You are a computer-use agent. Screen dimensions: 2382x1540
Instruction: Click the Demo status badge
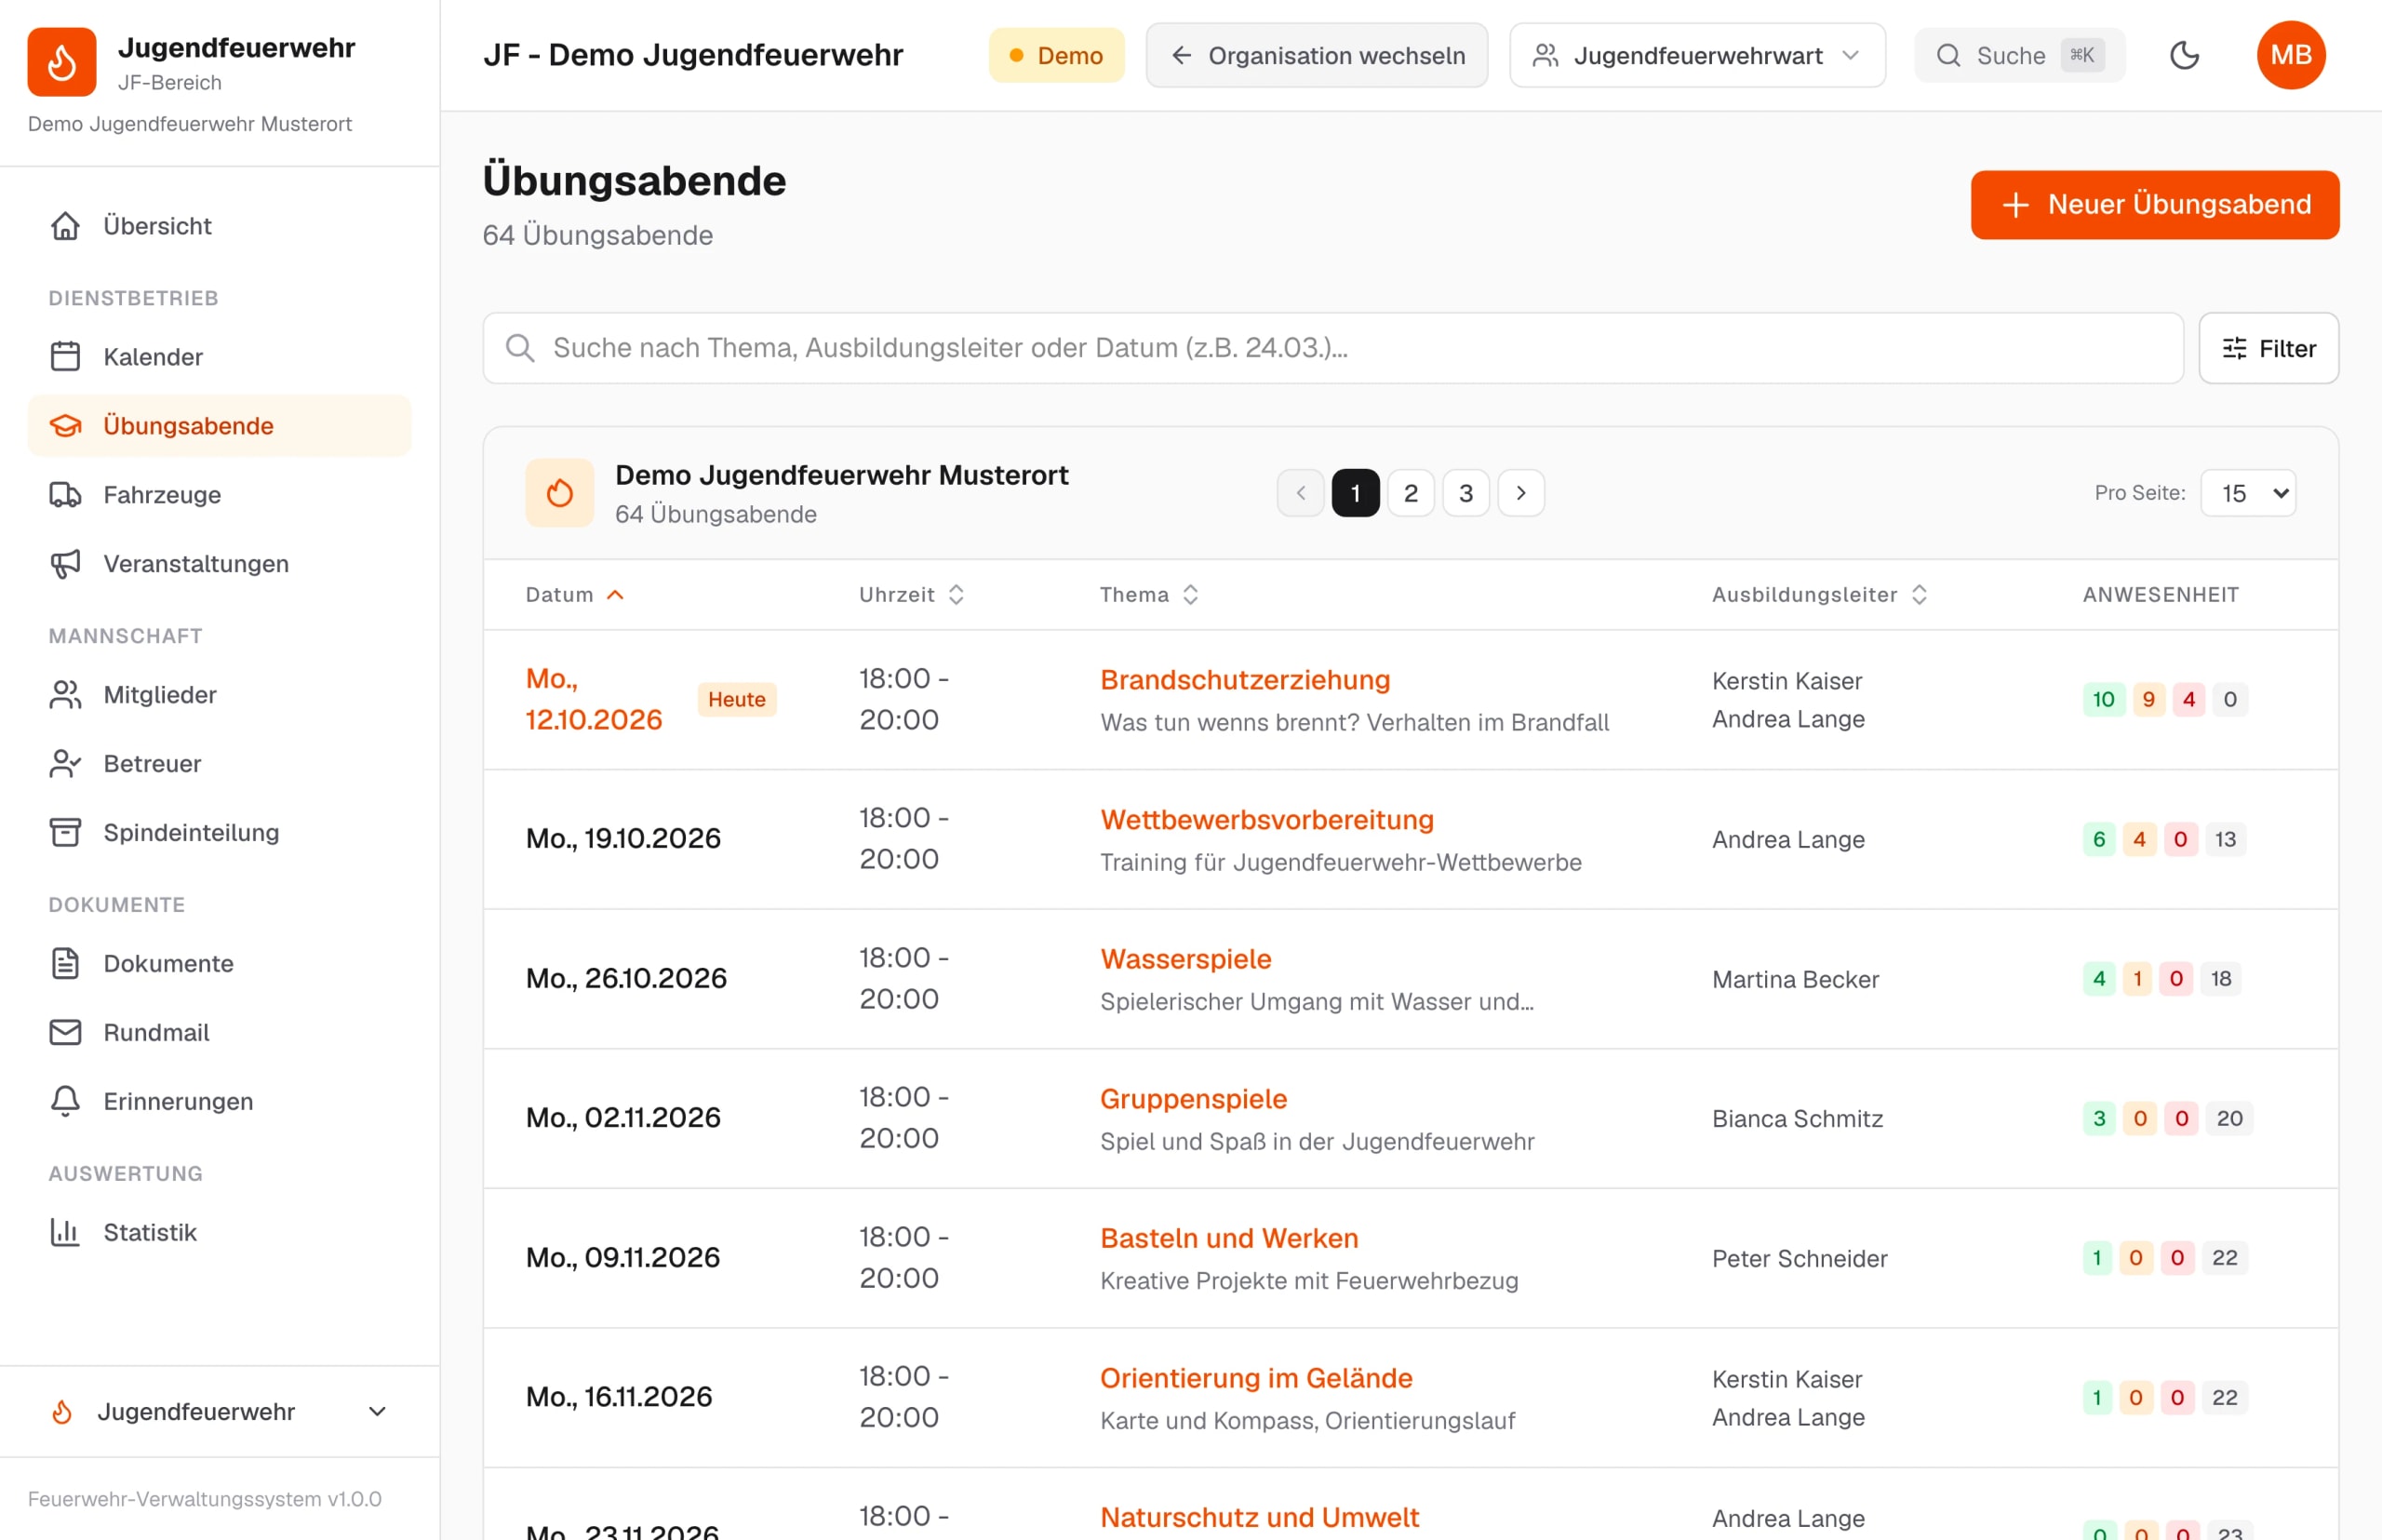pyautogui.click(x=1056, y=55)
